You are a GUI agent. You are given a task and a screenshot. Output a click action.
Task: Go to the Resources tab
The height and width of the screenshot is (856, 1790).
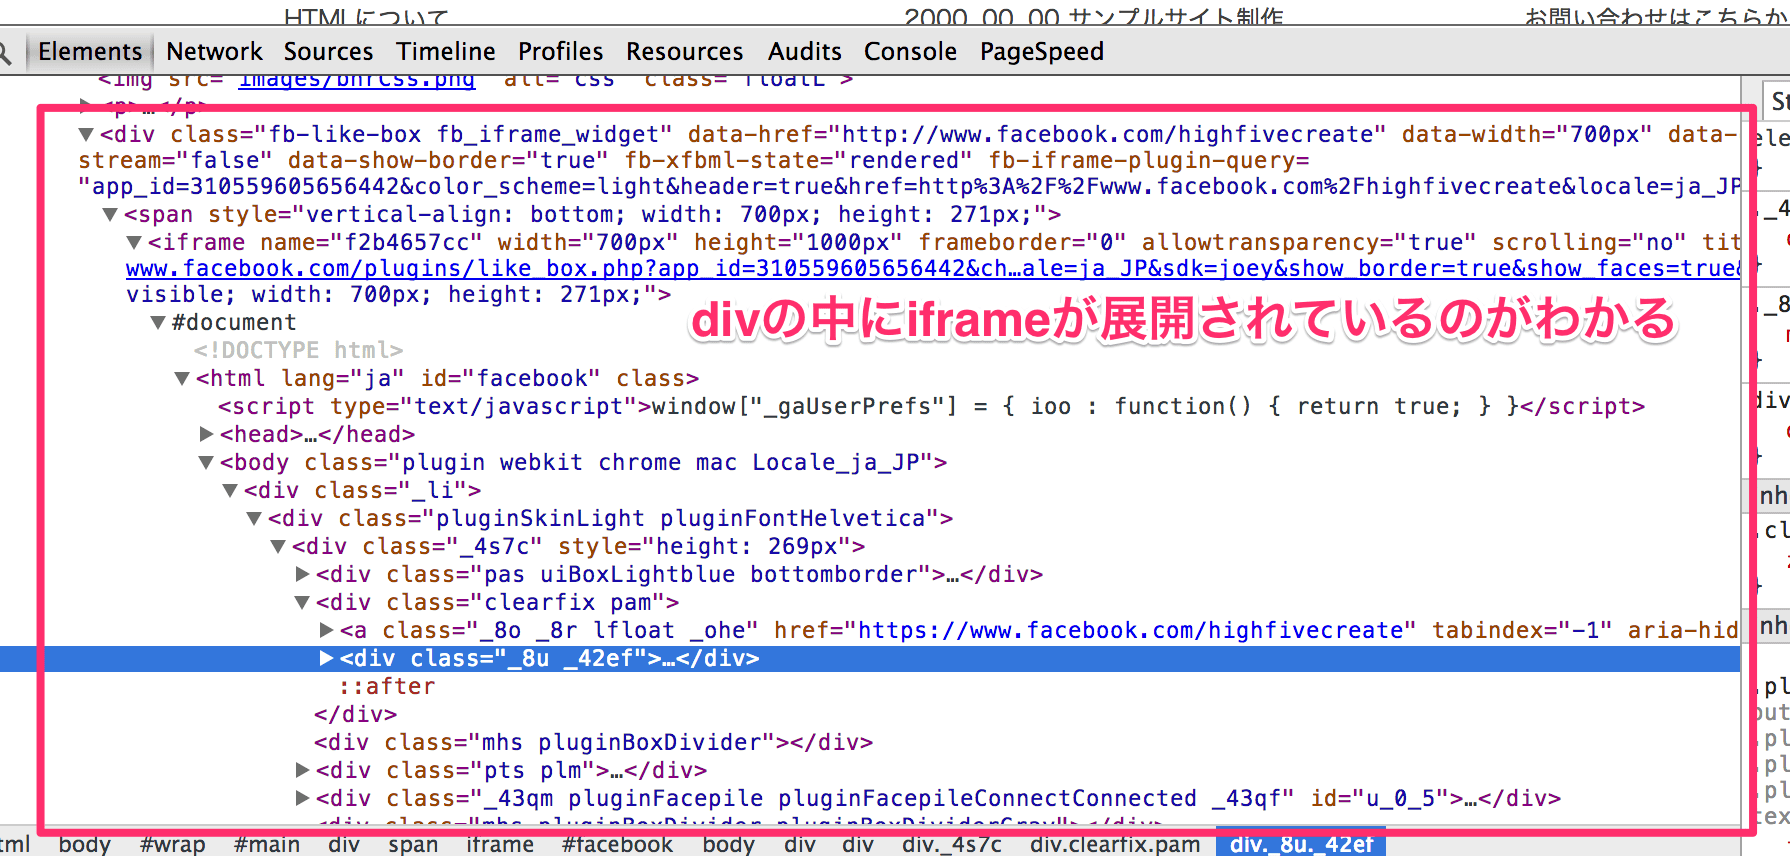click(x=685, y=51)
